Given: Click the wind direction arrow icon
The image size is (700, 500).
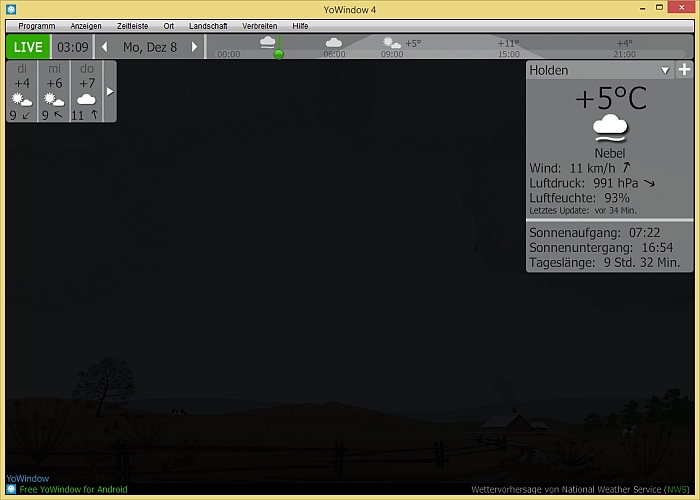Looking at the screenshot, I should coord(626,167).
